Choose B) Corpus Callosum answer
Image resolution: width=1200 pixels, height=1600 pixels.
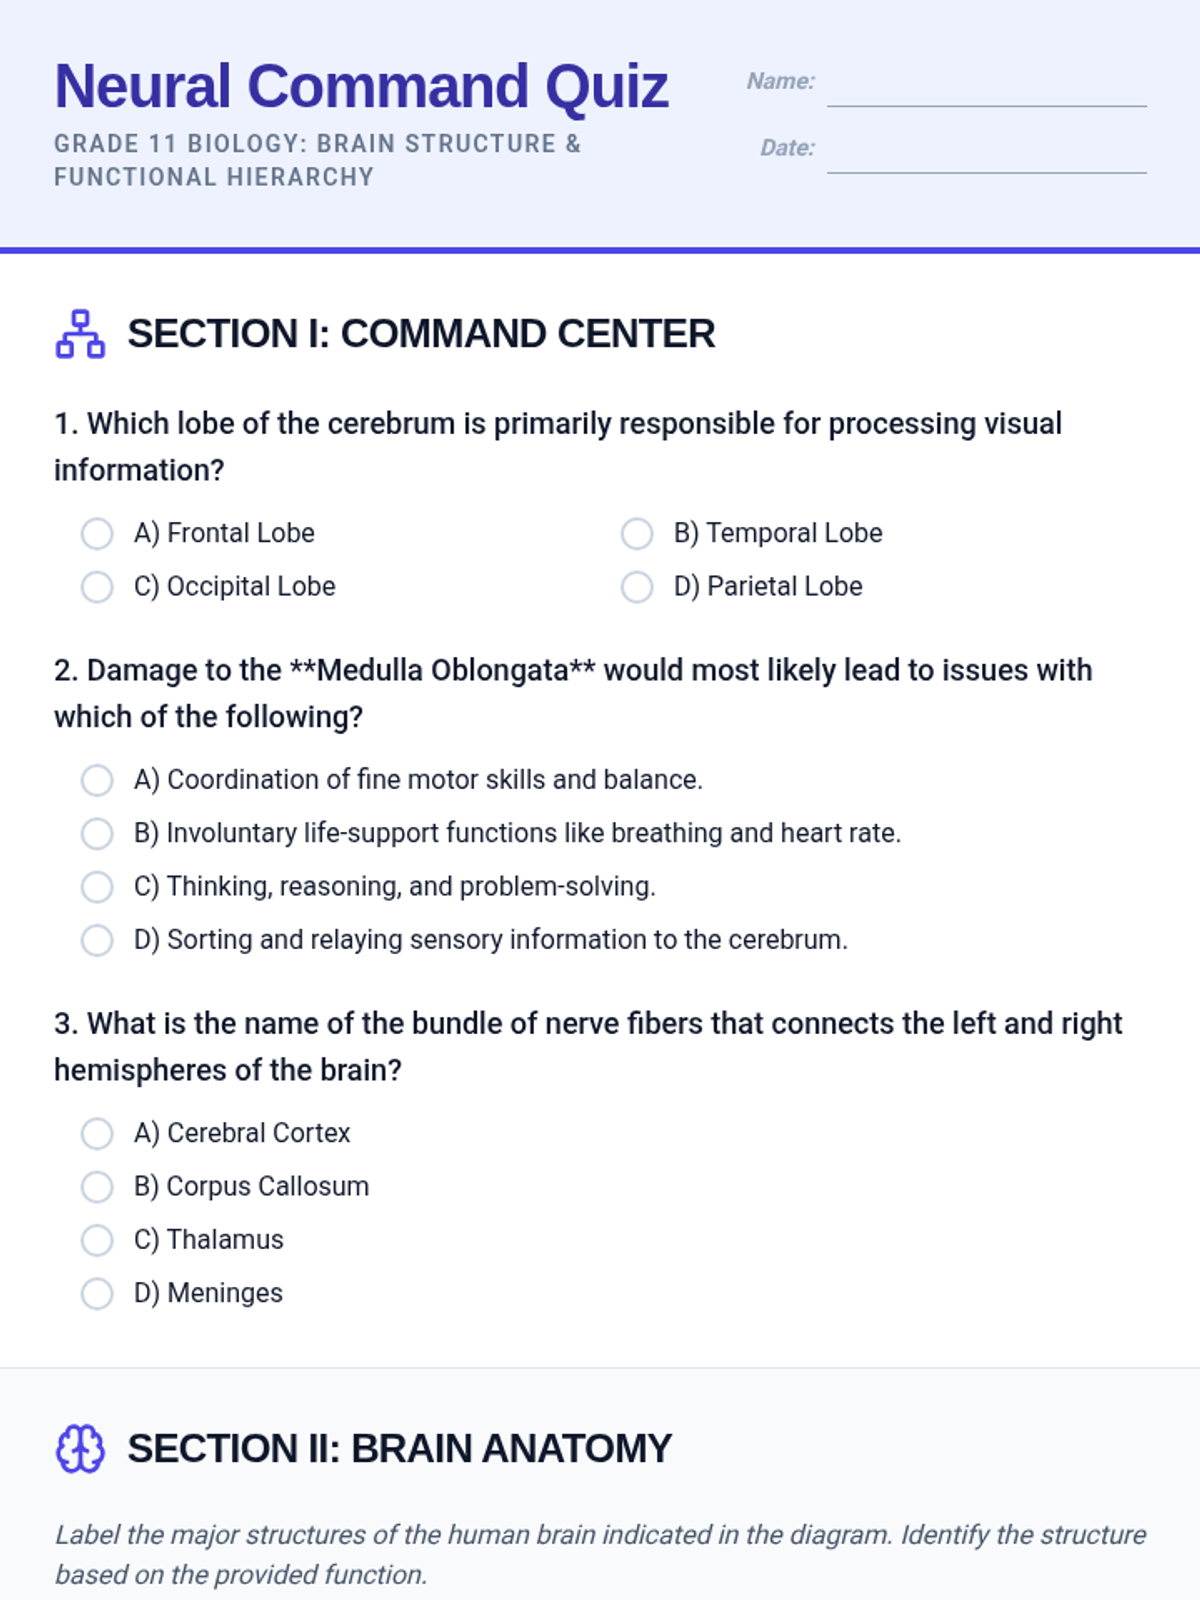(x=97, y=1187)
